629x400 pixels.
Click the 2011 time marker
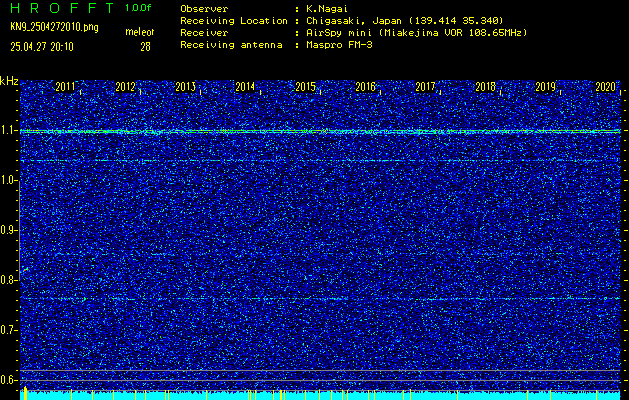(x=65, y=87)
